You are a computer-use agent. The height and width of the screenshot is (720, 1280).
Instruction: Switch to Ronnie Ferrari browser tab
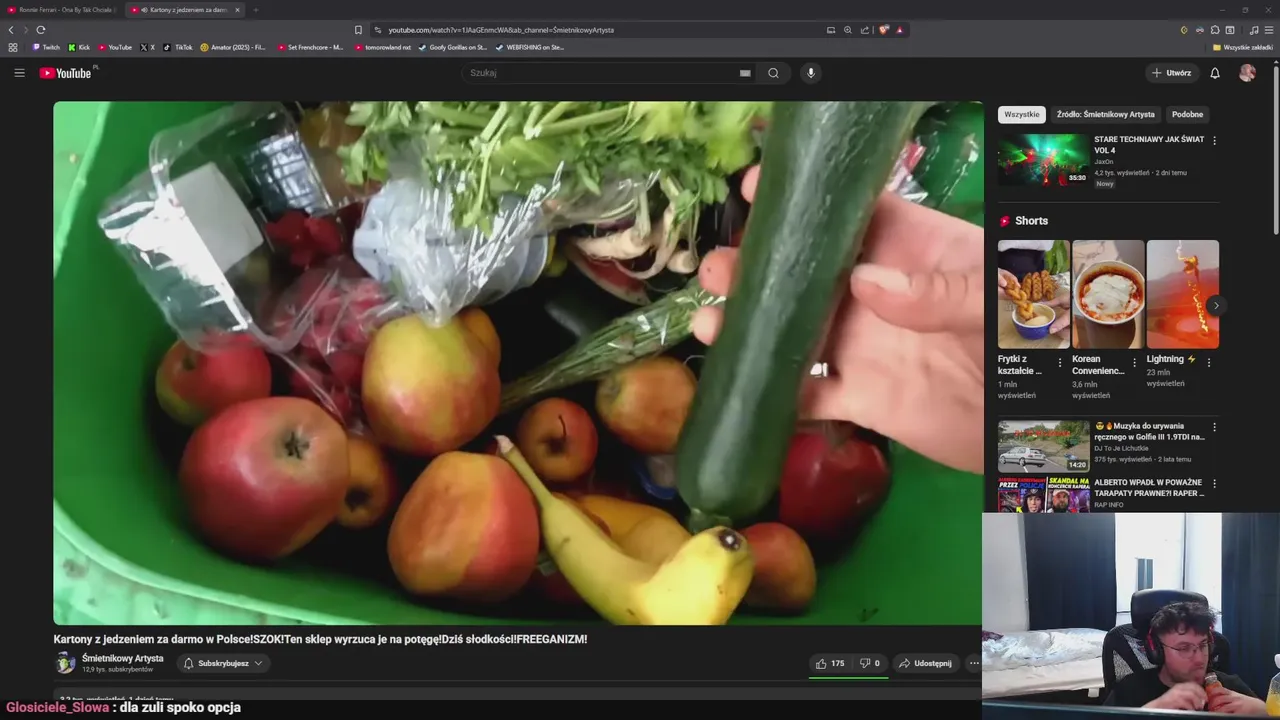63,10
